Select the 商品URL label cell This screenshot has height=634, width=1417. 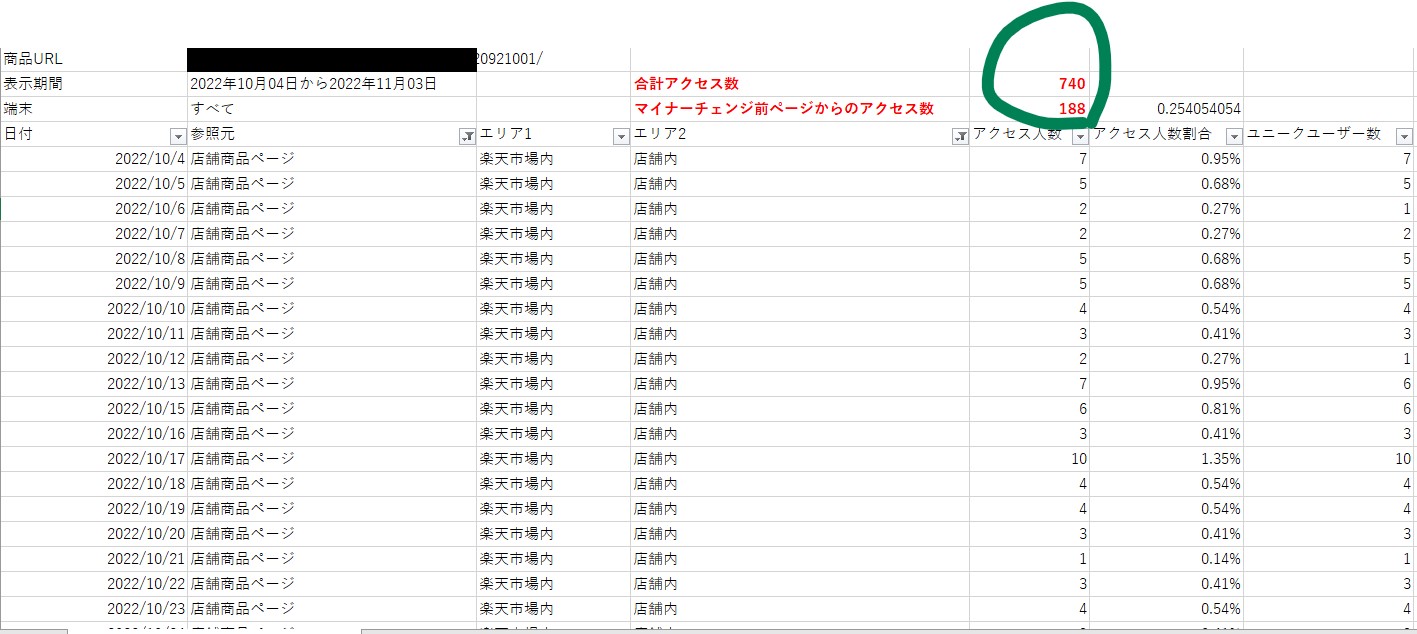pos(93,59)
